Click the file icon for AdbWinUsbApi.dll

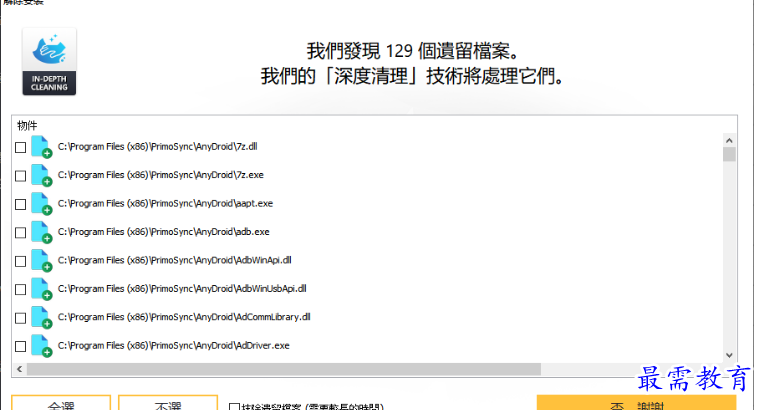click(x=42, y=289)
